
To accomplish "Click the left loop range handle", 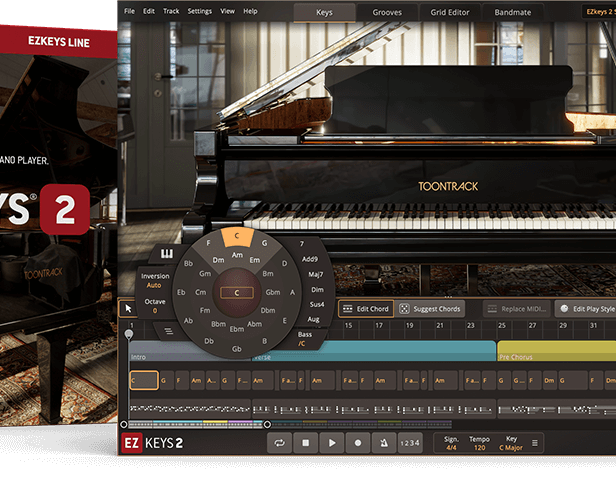I will [124, 424].
